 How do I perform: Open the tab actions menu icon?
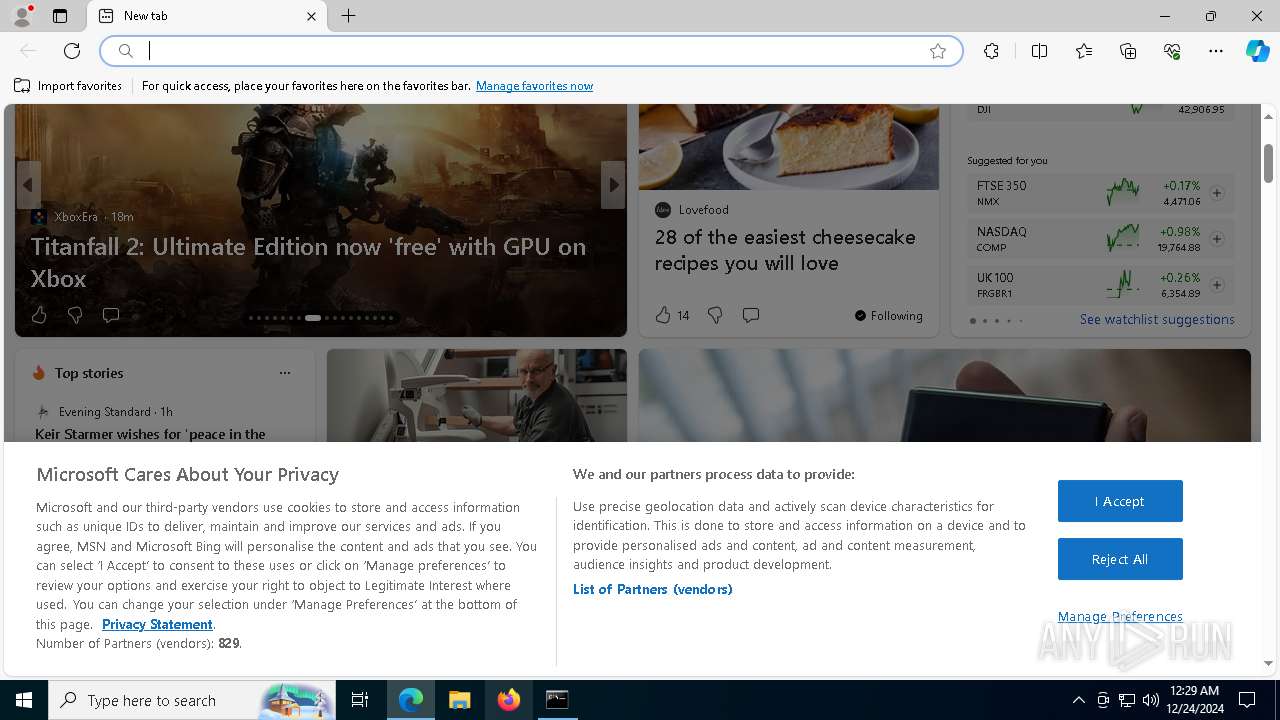pyautogui.click(x=60, y=16)
